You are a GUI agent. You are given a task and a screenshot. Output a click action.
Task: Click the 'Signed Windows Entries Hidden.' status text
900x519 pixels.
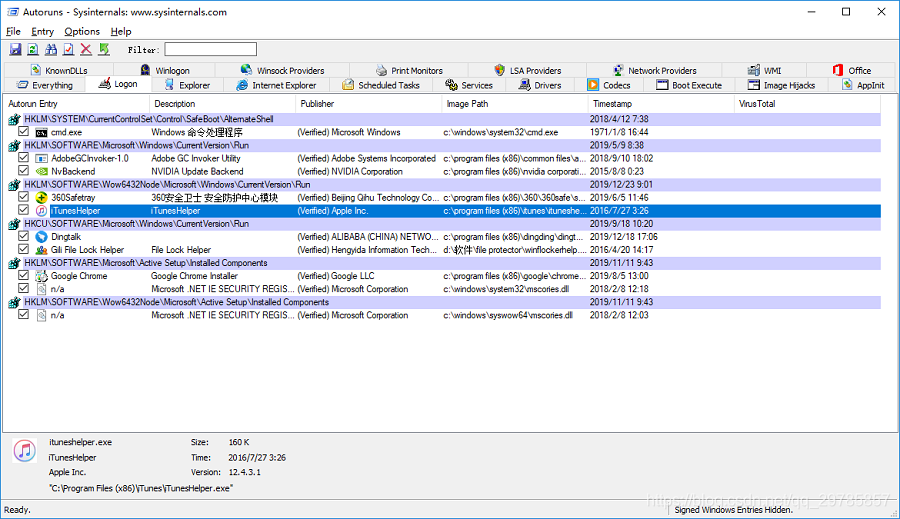pos(734,510)
